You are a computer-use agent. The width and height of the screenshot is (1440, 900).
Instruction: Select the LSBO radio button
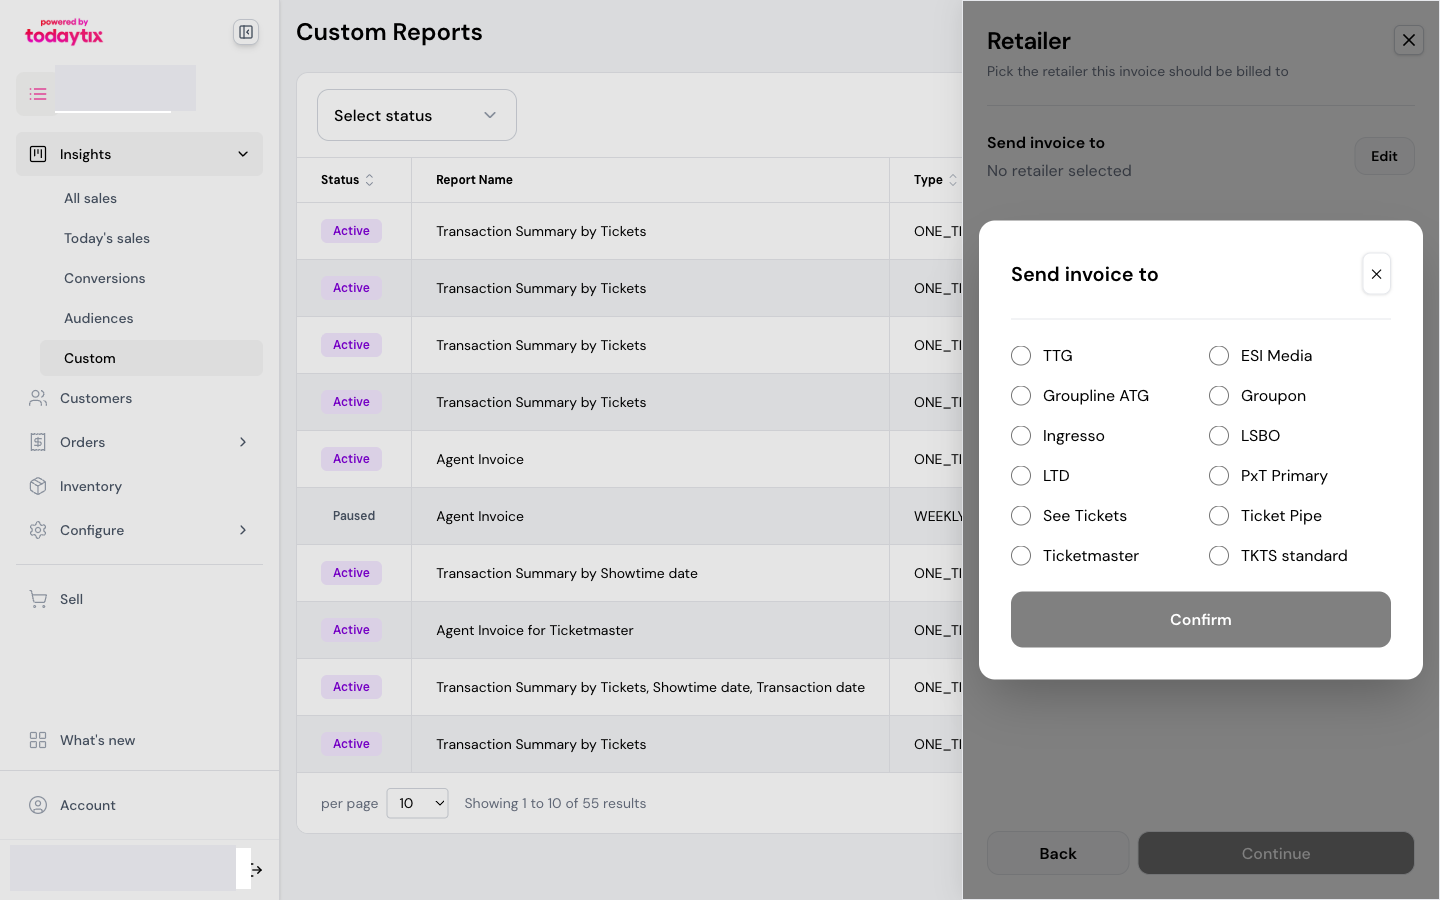click(1219, 436)
